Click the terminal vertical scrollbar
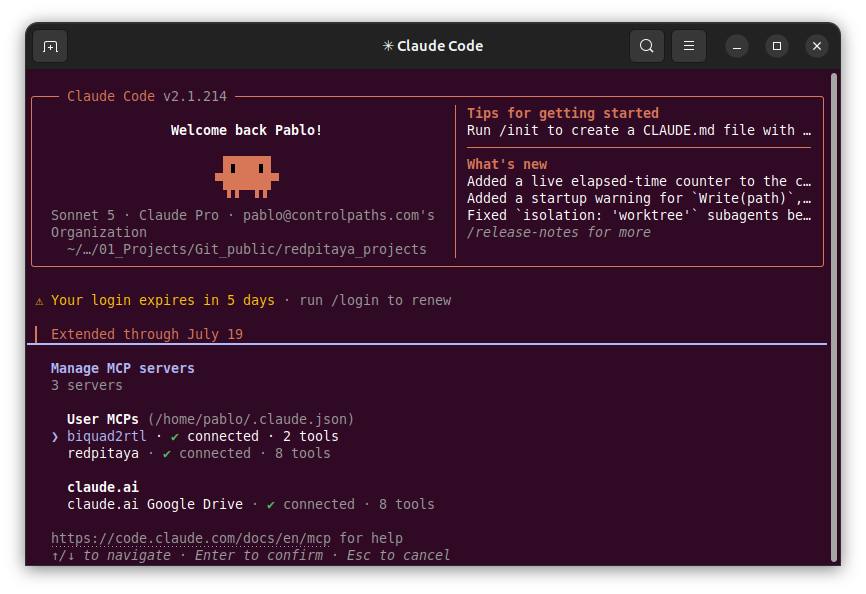 click(x=834, y=317)
